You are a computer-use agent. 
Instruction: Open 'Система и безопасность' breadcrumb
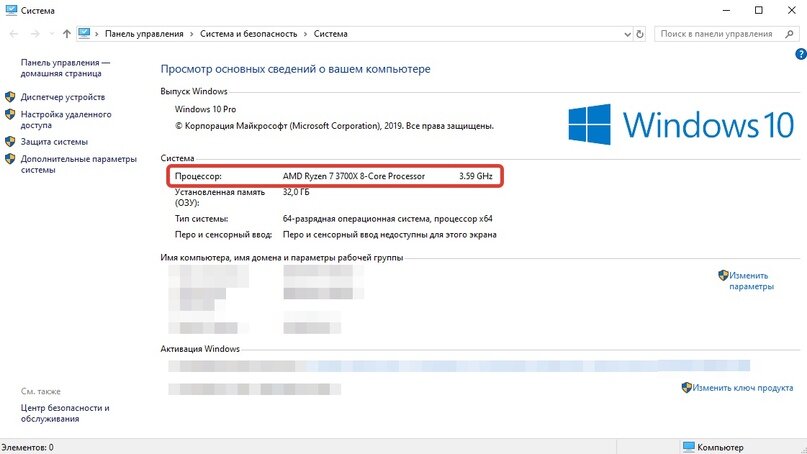pyautogui.click(x=249, y=34)
